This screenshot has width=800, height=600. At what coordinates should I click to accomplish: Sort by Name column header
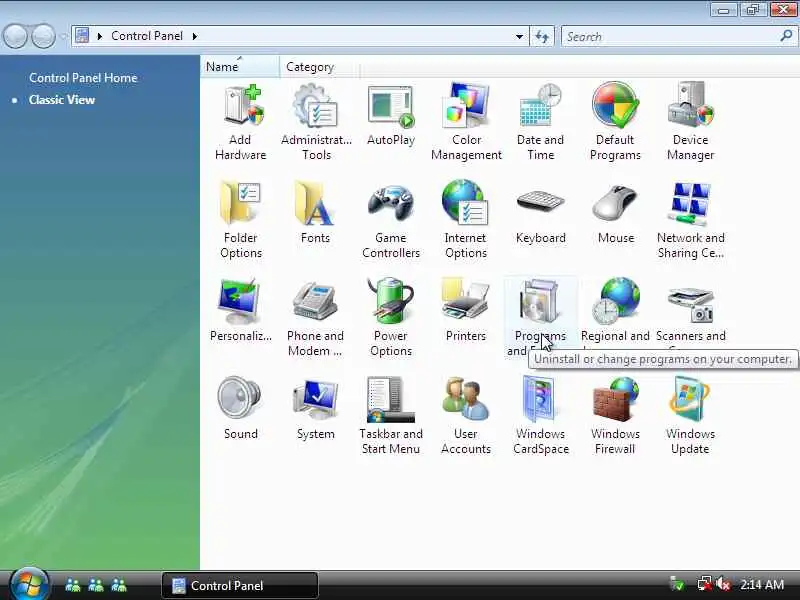pyautogui.click(x=240, y=67)
